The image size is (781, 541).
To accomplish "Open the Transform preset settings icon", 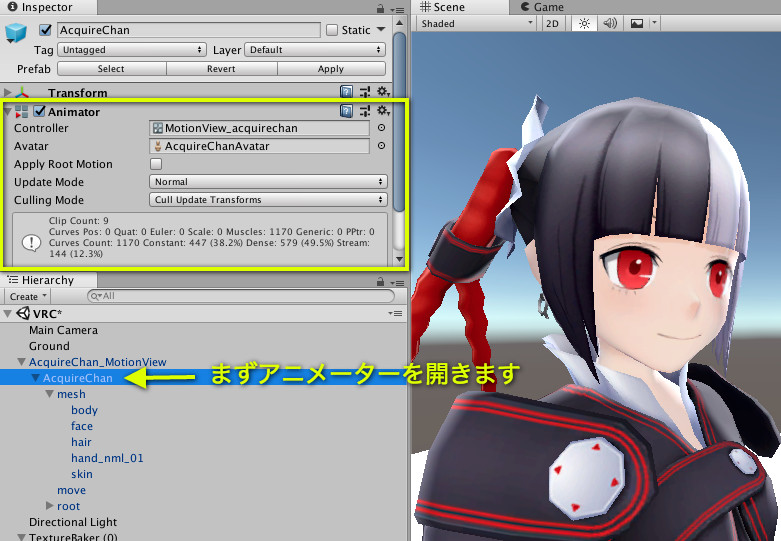I will 365,92.
